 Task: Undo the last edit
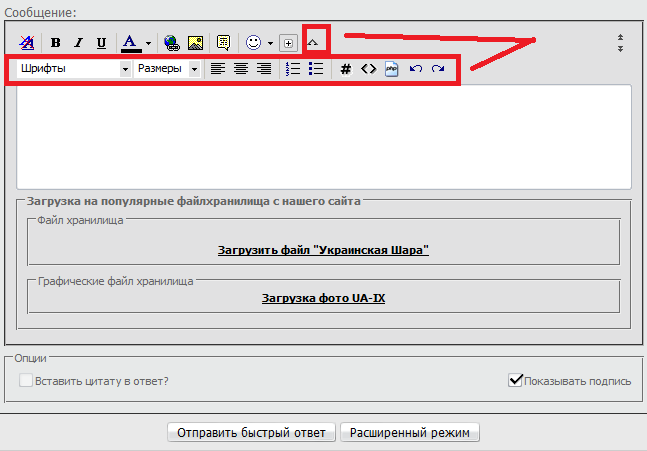coord(416,68)
